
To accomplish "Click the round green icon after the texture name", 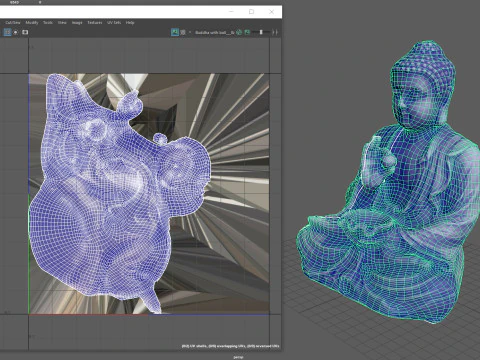I will (x=239, y=32).
